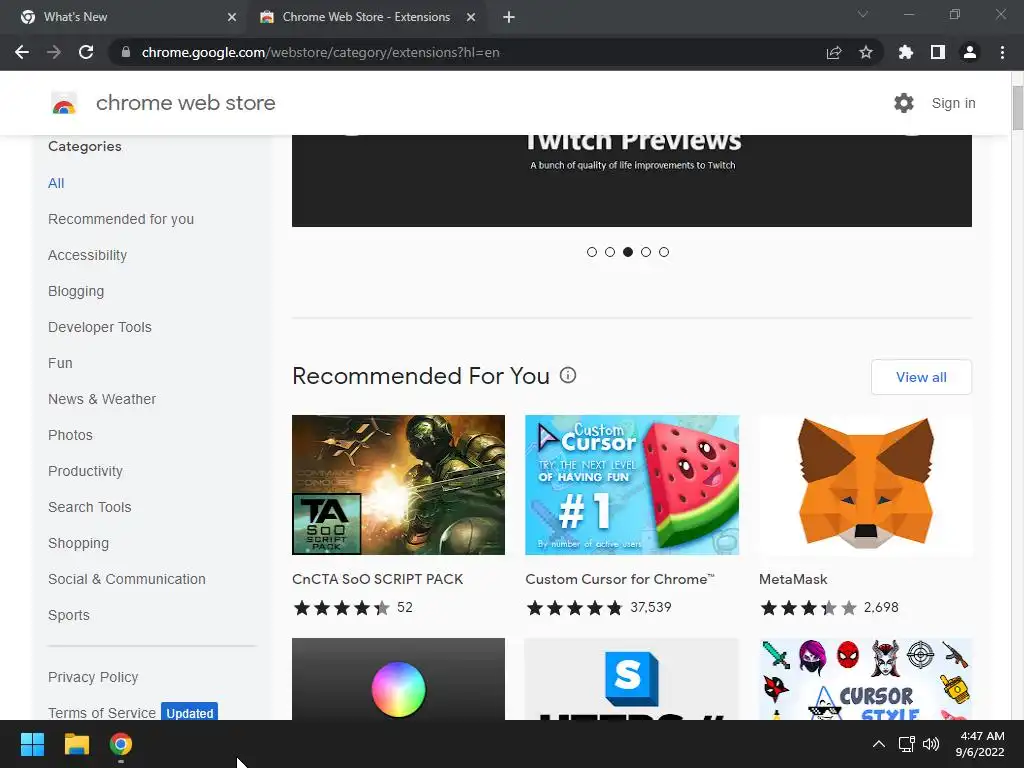This screenshot has width=1024, height=768.
Task: Open the color wheel extension thumbnail
Action: pos(398,679)
